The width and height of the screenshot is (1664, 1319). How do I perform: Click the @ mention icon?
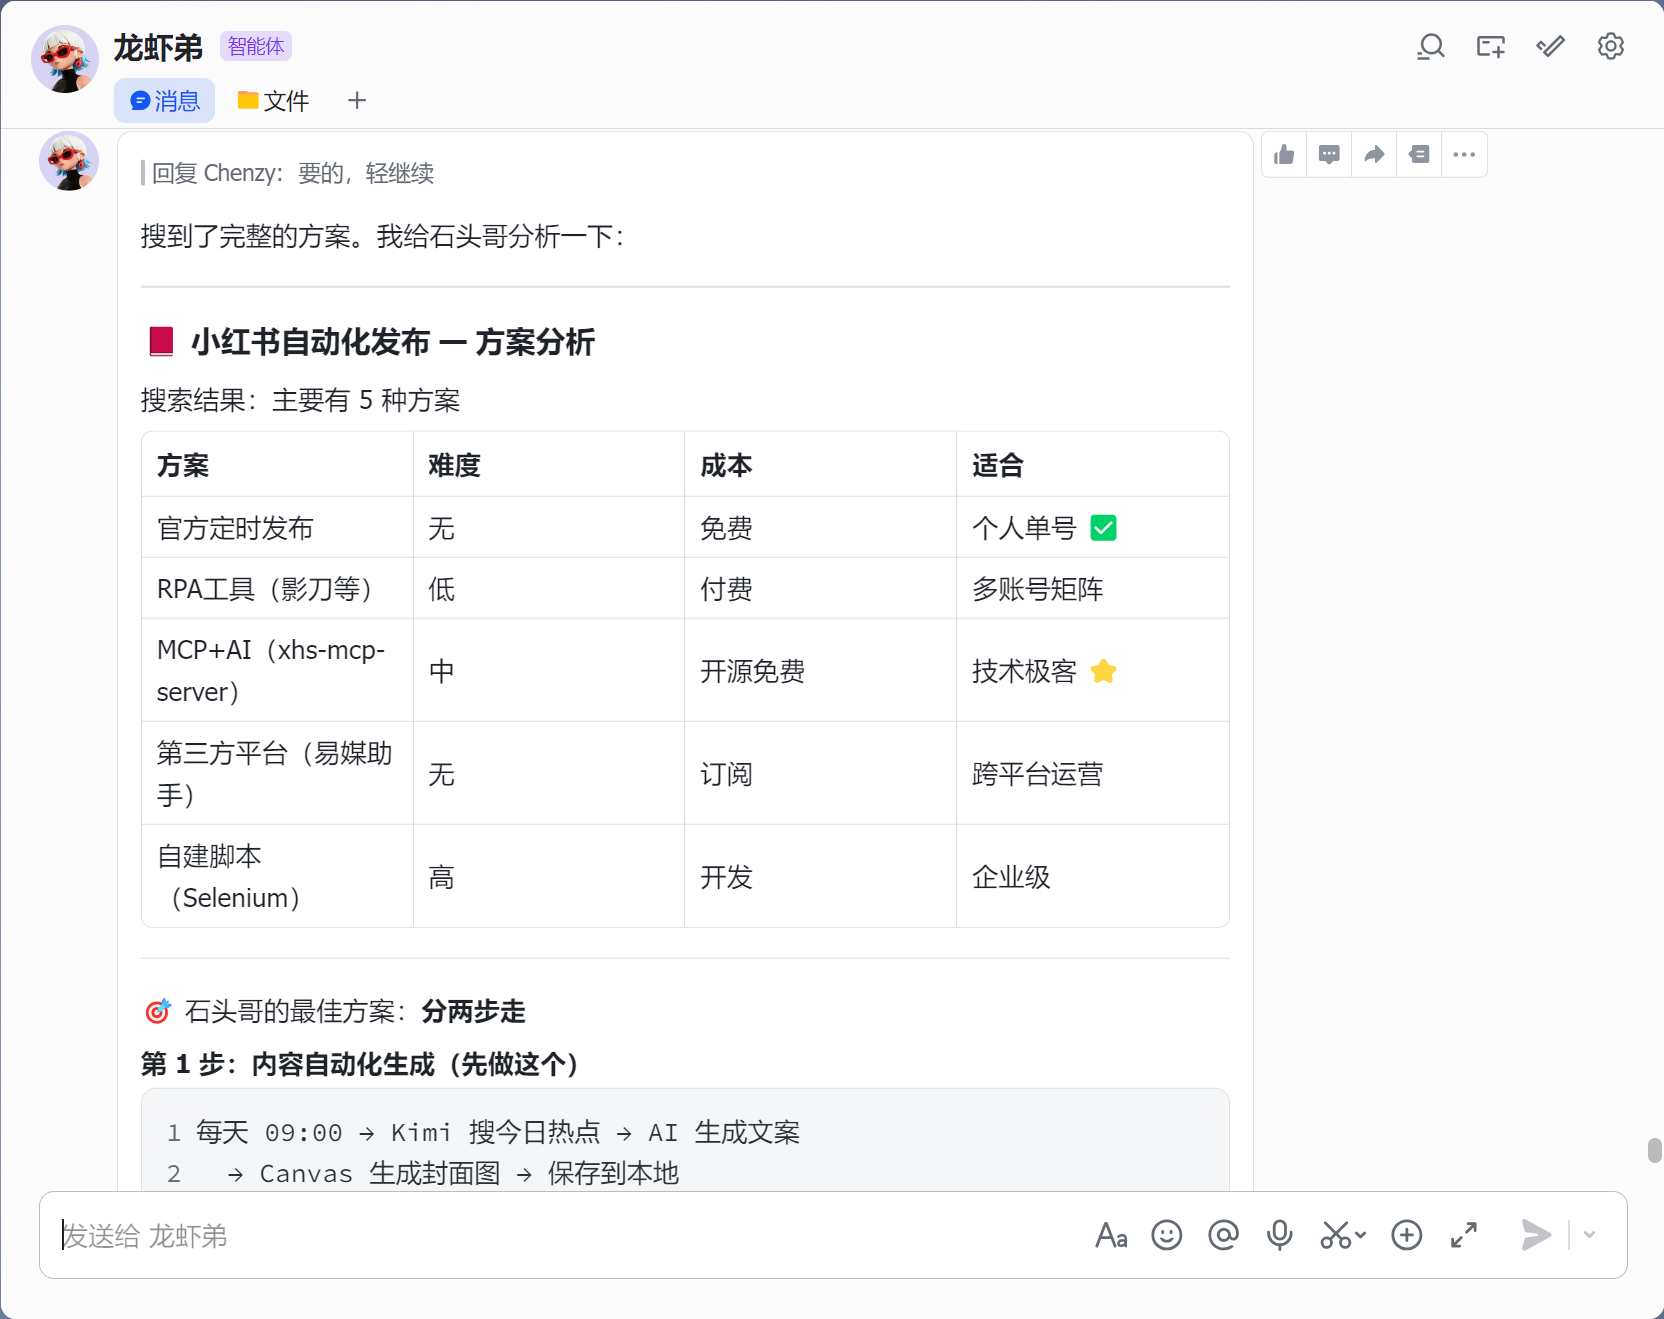click(x=1223, y=1236)
